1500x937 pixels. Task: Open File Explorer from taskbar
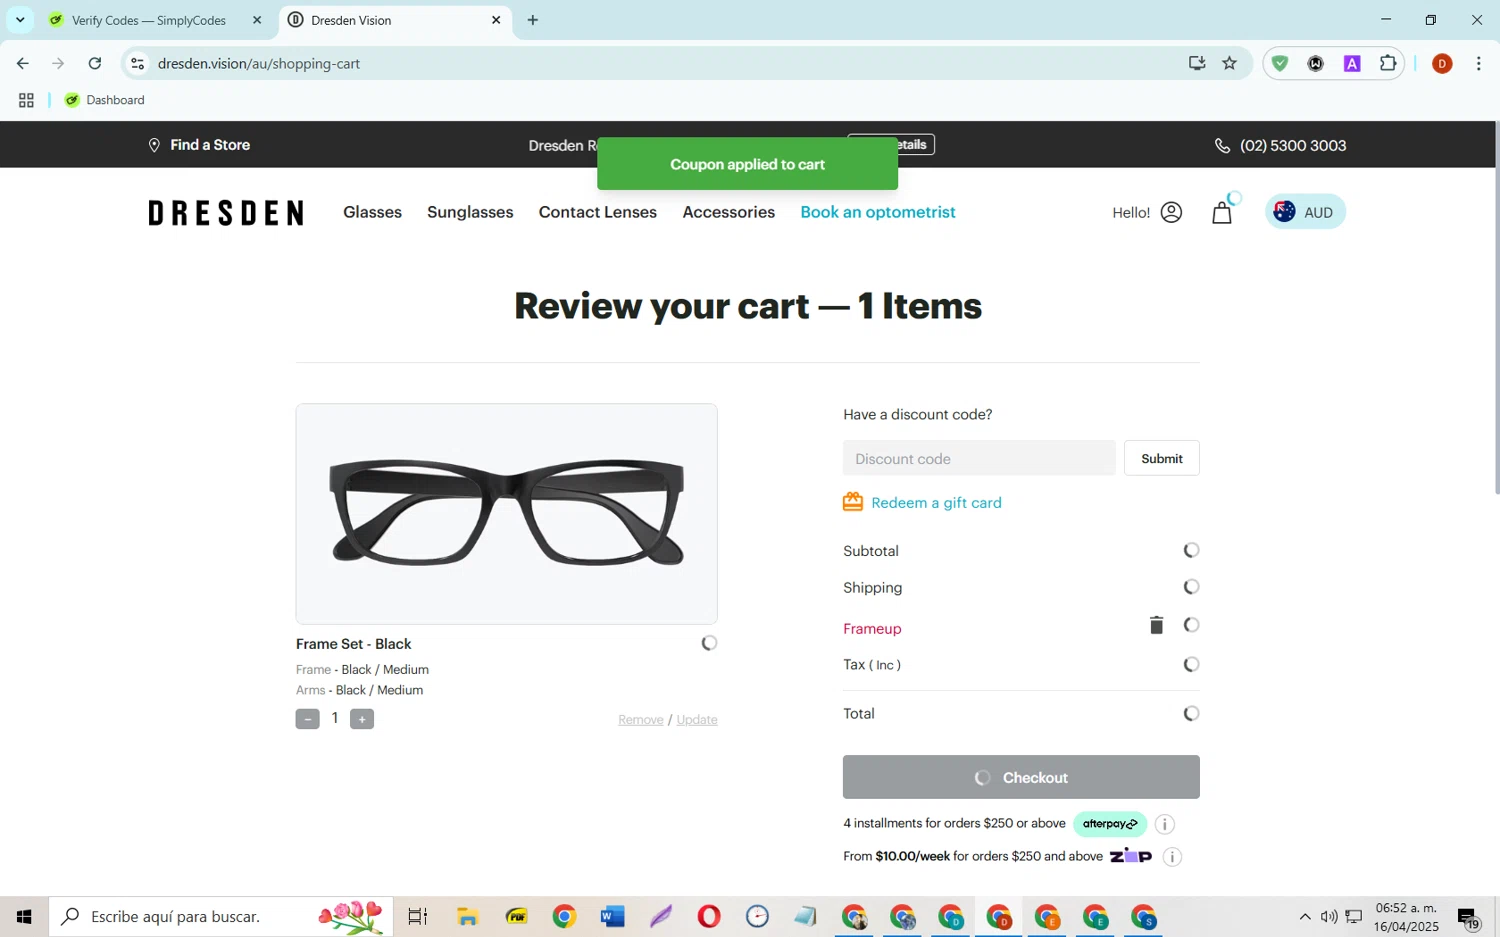[x=467, y=916]
